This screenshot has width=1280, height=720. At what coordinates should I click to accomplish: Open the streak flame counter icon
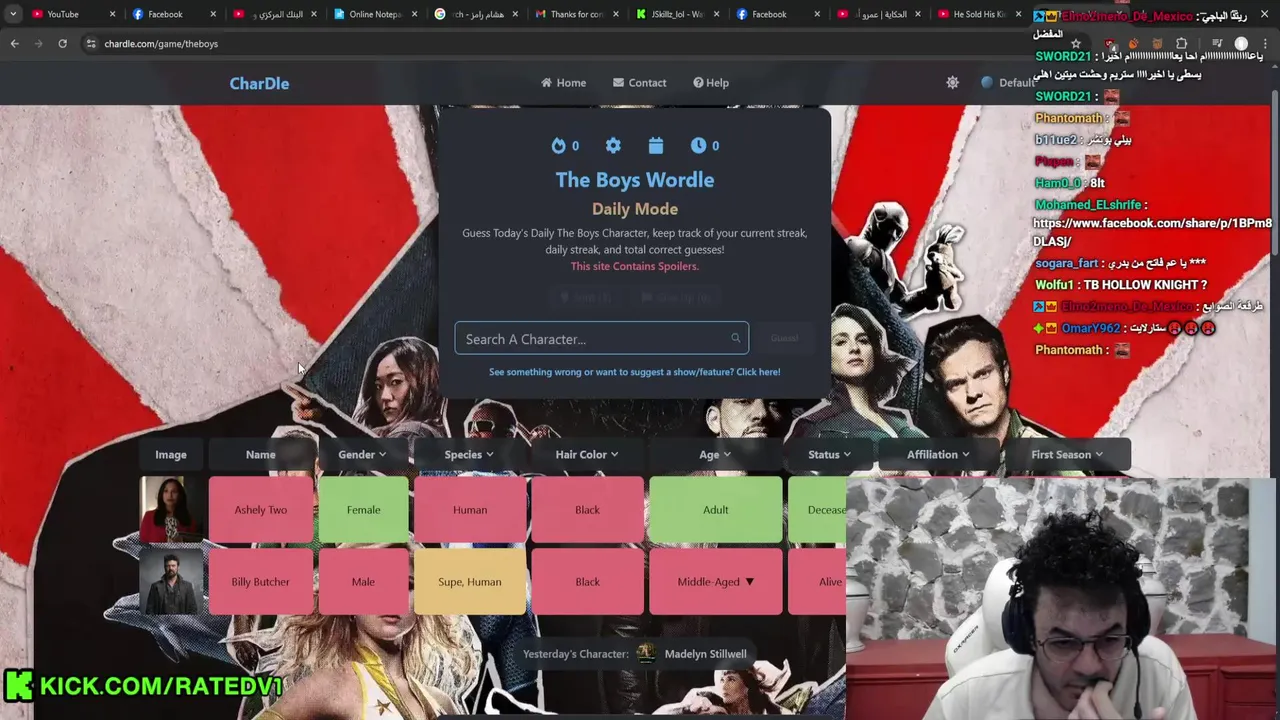558,146
